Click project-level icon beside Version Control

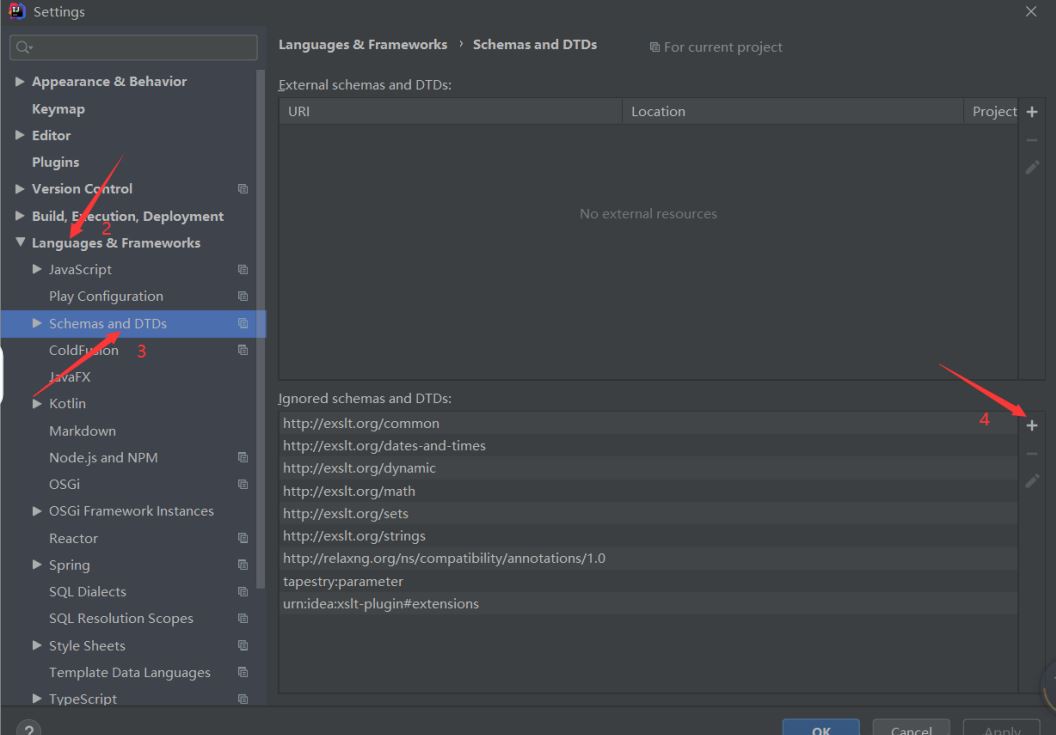pyautogui.click(x=242, y=189)
